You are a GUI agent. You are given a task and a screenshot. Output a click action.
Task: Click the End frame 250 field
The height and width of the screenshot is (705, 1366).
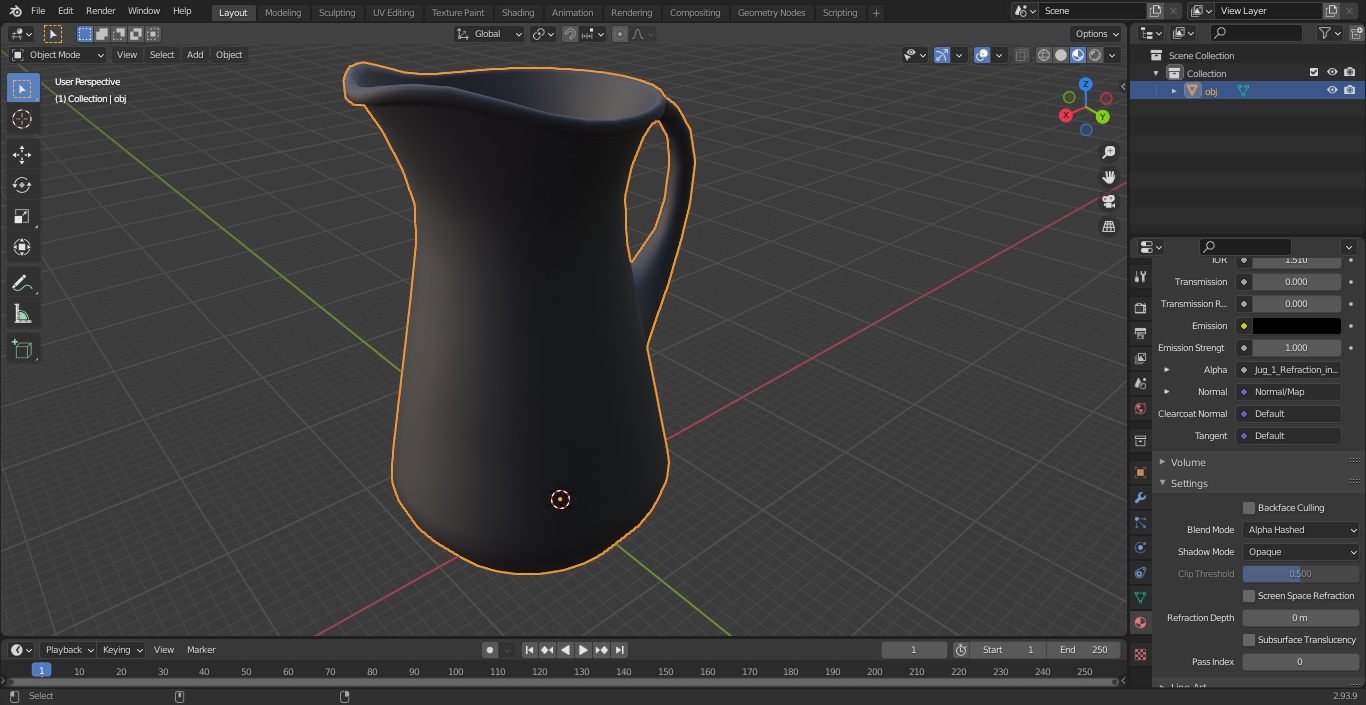1084,650
